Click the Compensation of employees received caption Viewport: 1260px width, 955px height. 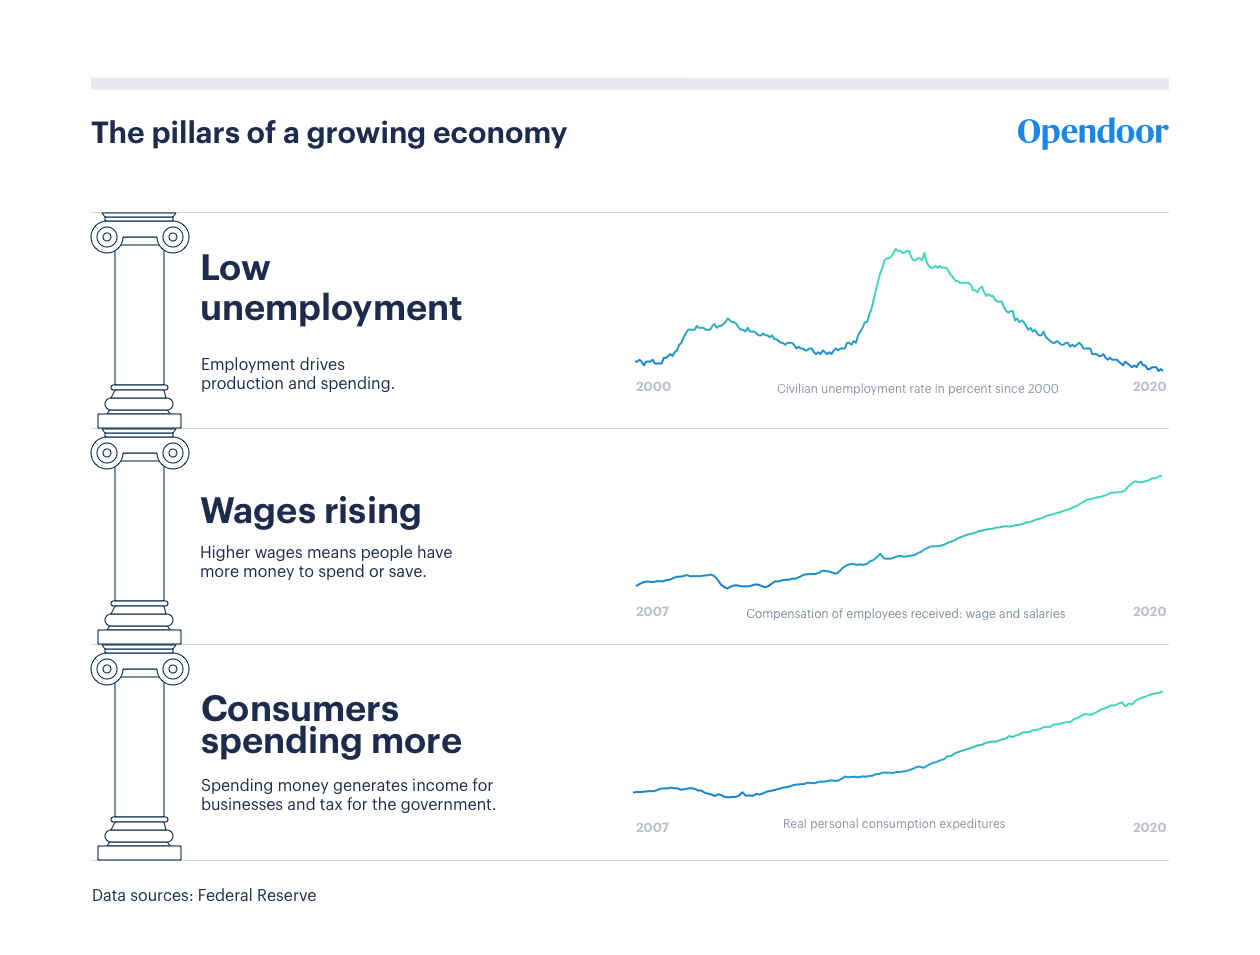[906, 614]
